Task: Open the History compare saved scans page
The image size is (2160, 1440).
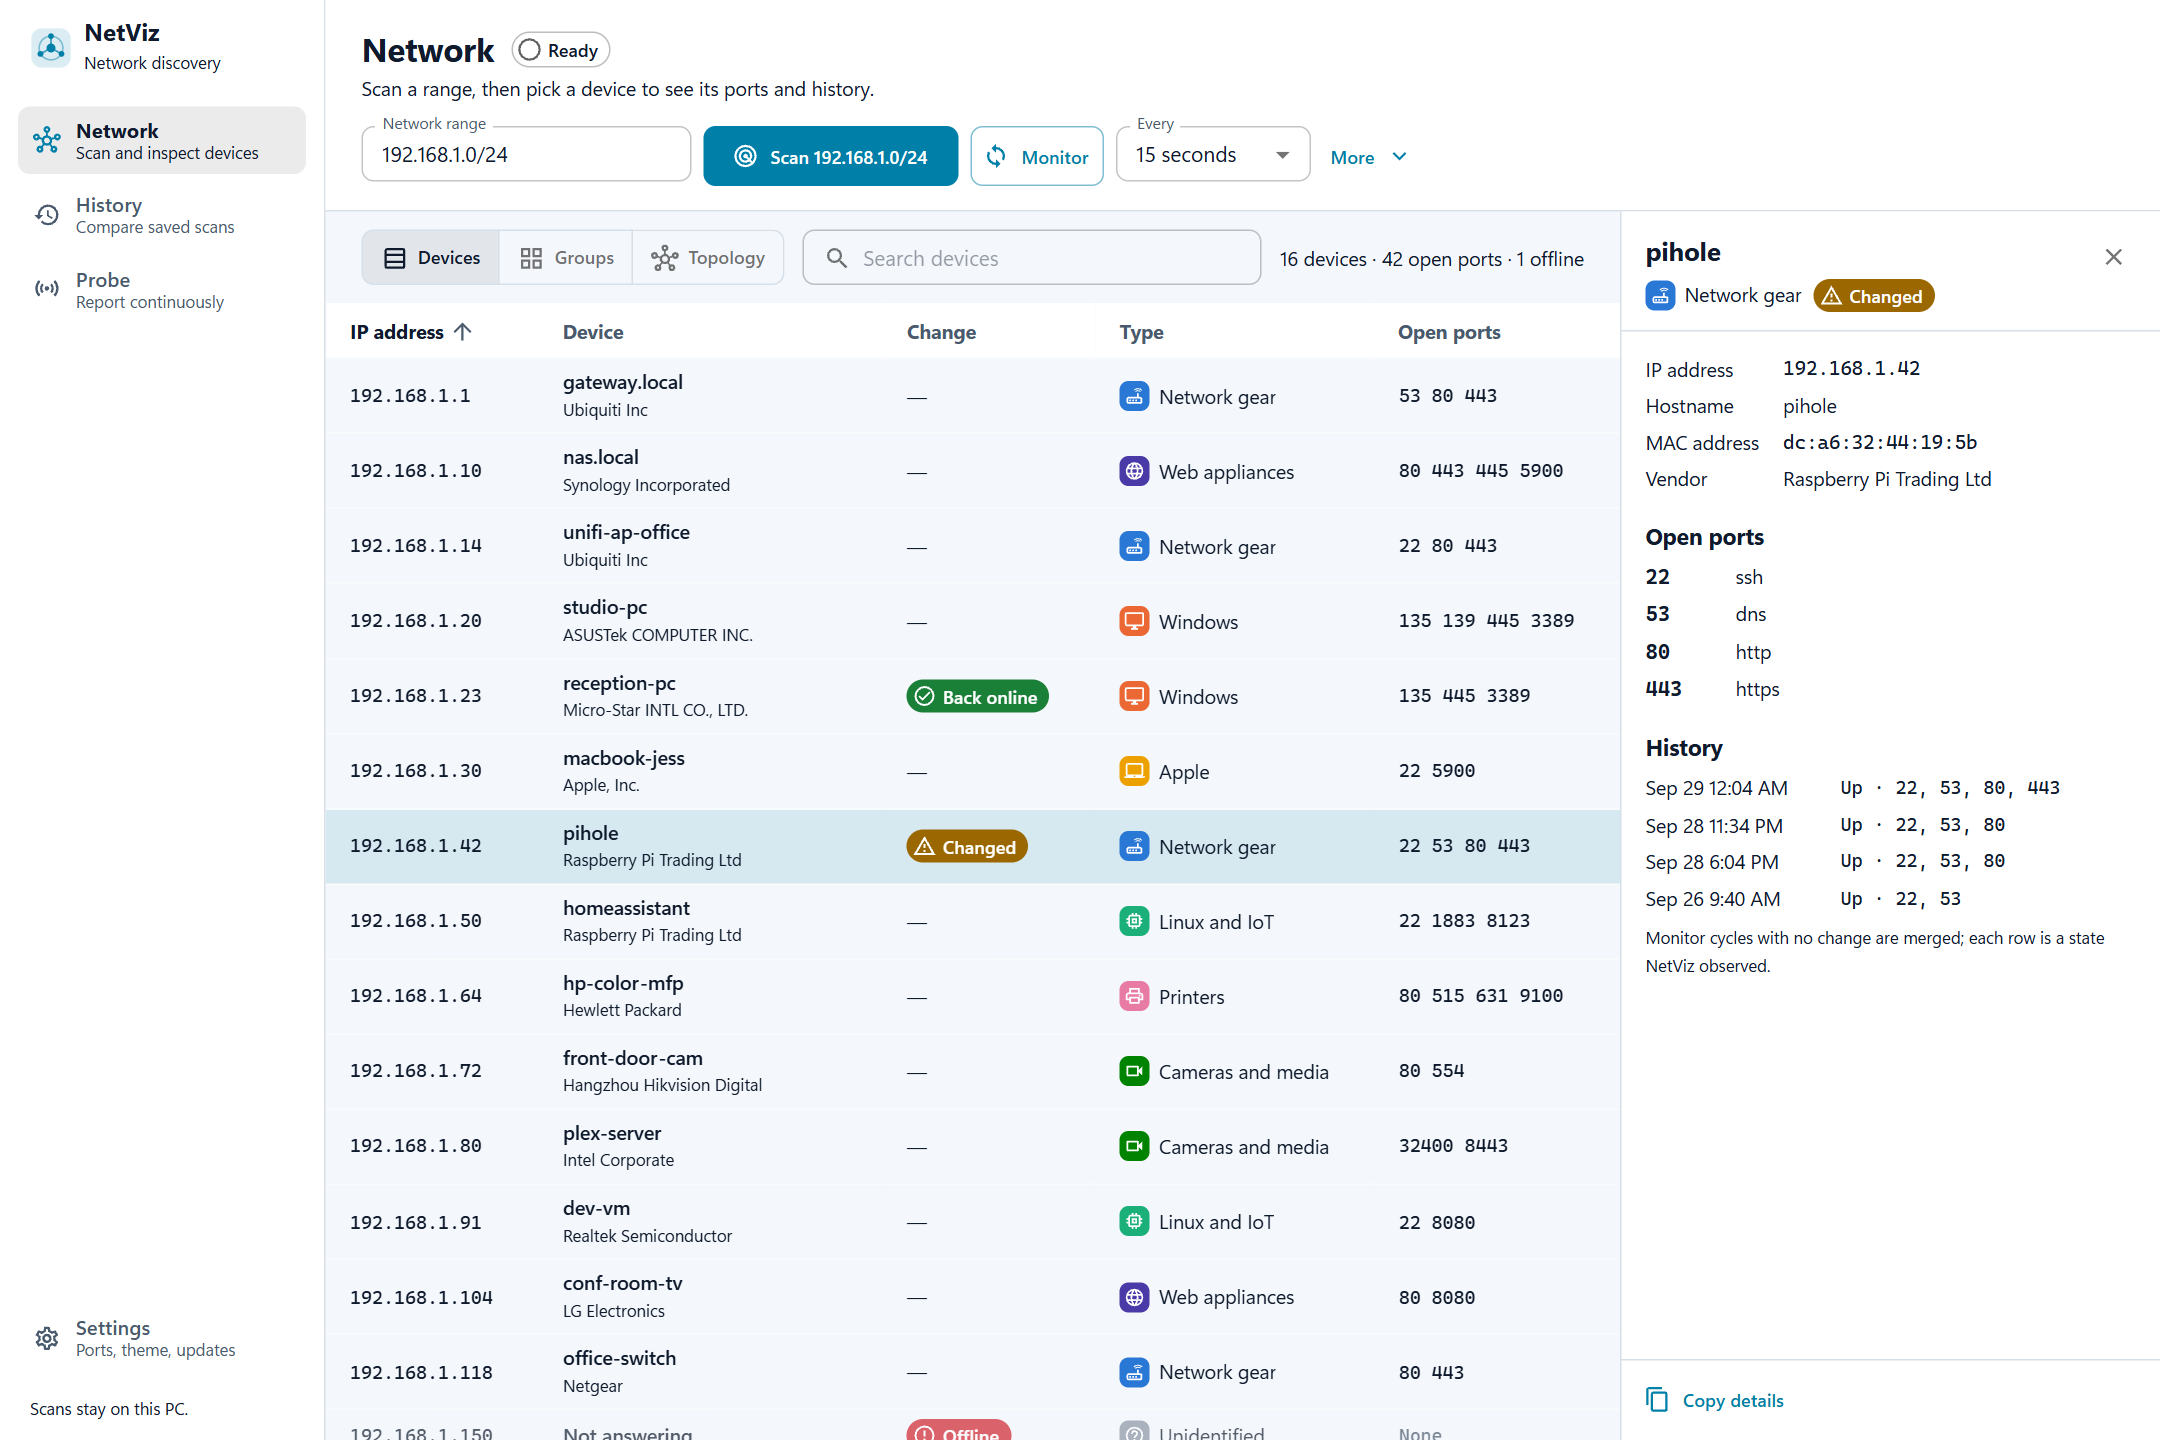Action: (x=162, y=215)
